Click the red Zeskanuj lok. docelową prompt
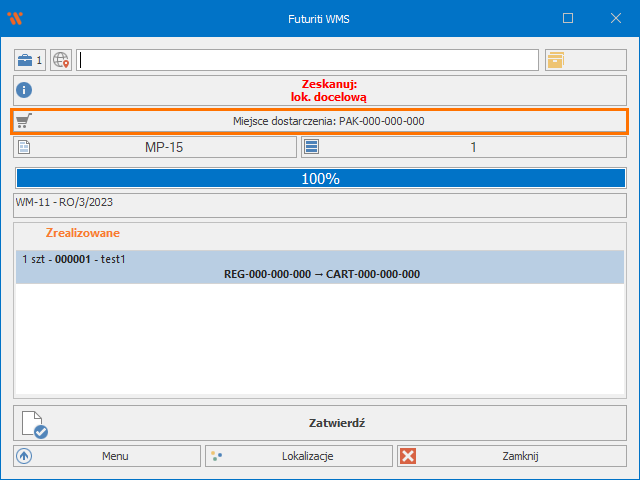 point(329,91)
